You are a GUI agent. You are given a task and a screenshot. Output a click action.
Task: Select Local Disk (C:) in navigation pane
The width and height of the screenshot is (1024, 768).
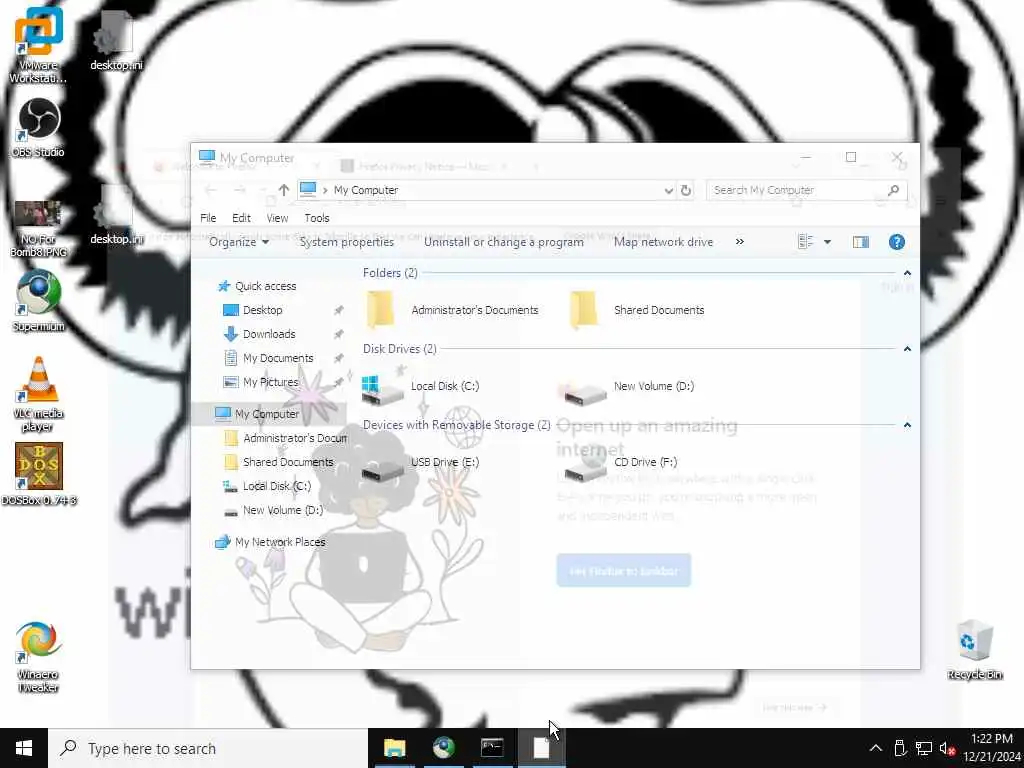(x=266, y=487)
